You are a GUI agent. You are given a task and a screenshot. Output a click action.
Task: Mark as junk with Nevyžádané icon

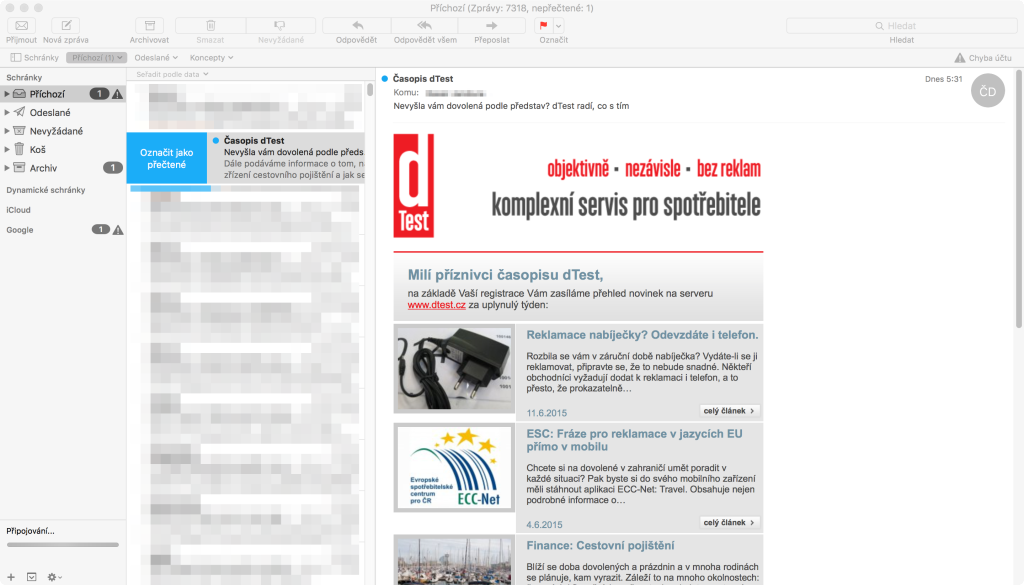(x=280, y=25)
